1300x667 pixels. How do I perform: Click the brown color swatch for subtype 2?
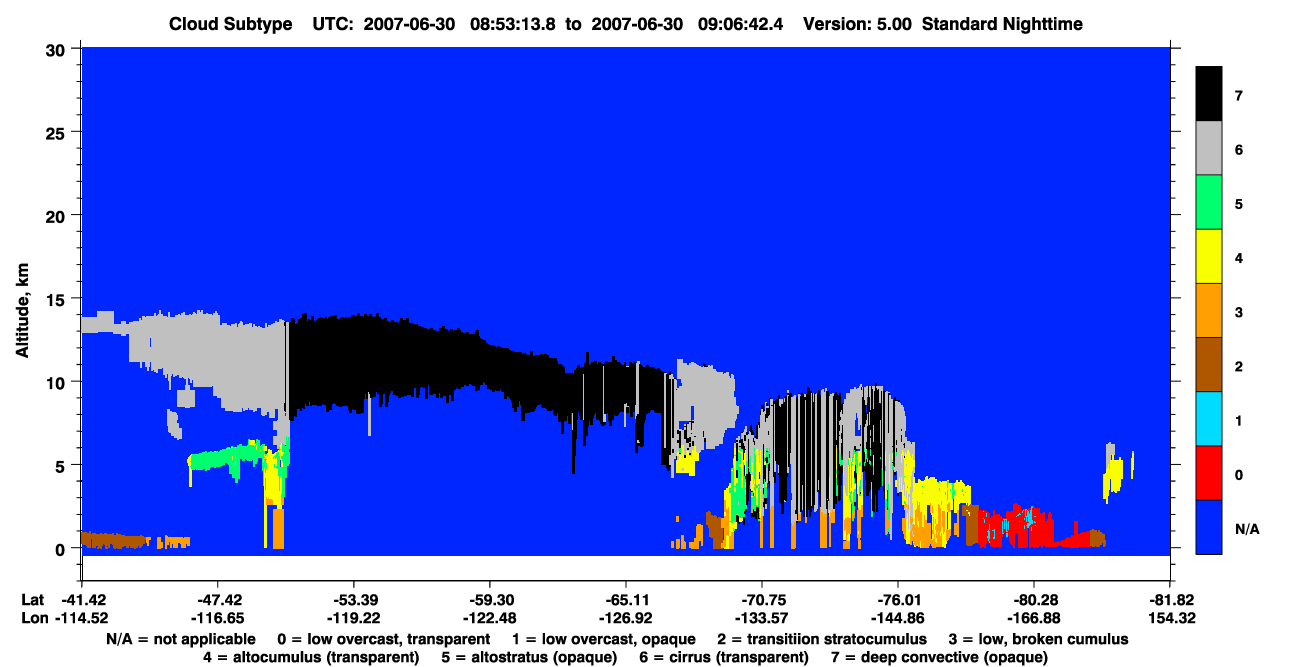coord(1209,365)
